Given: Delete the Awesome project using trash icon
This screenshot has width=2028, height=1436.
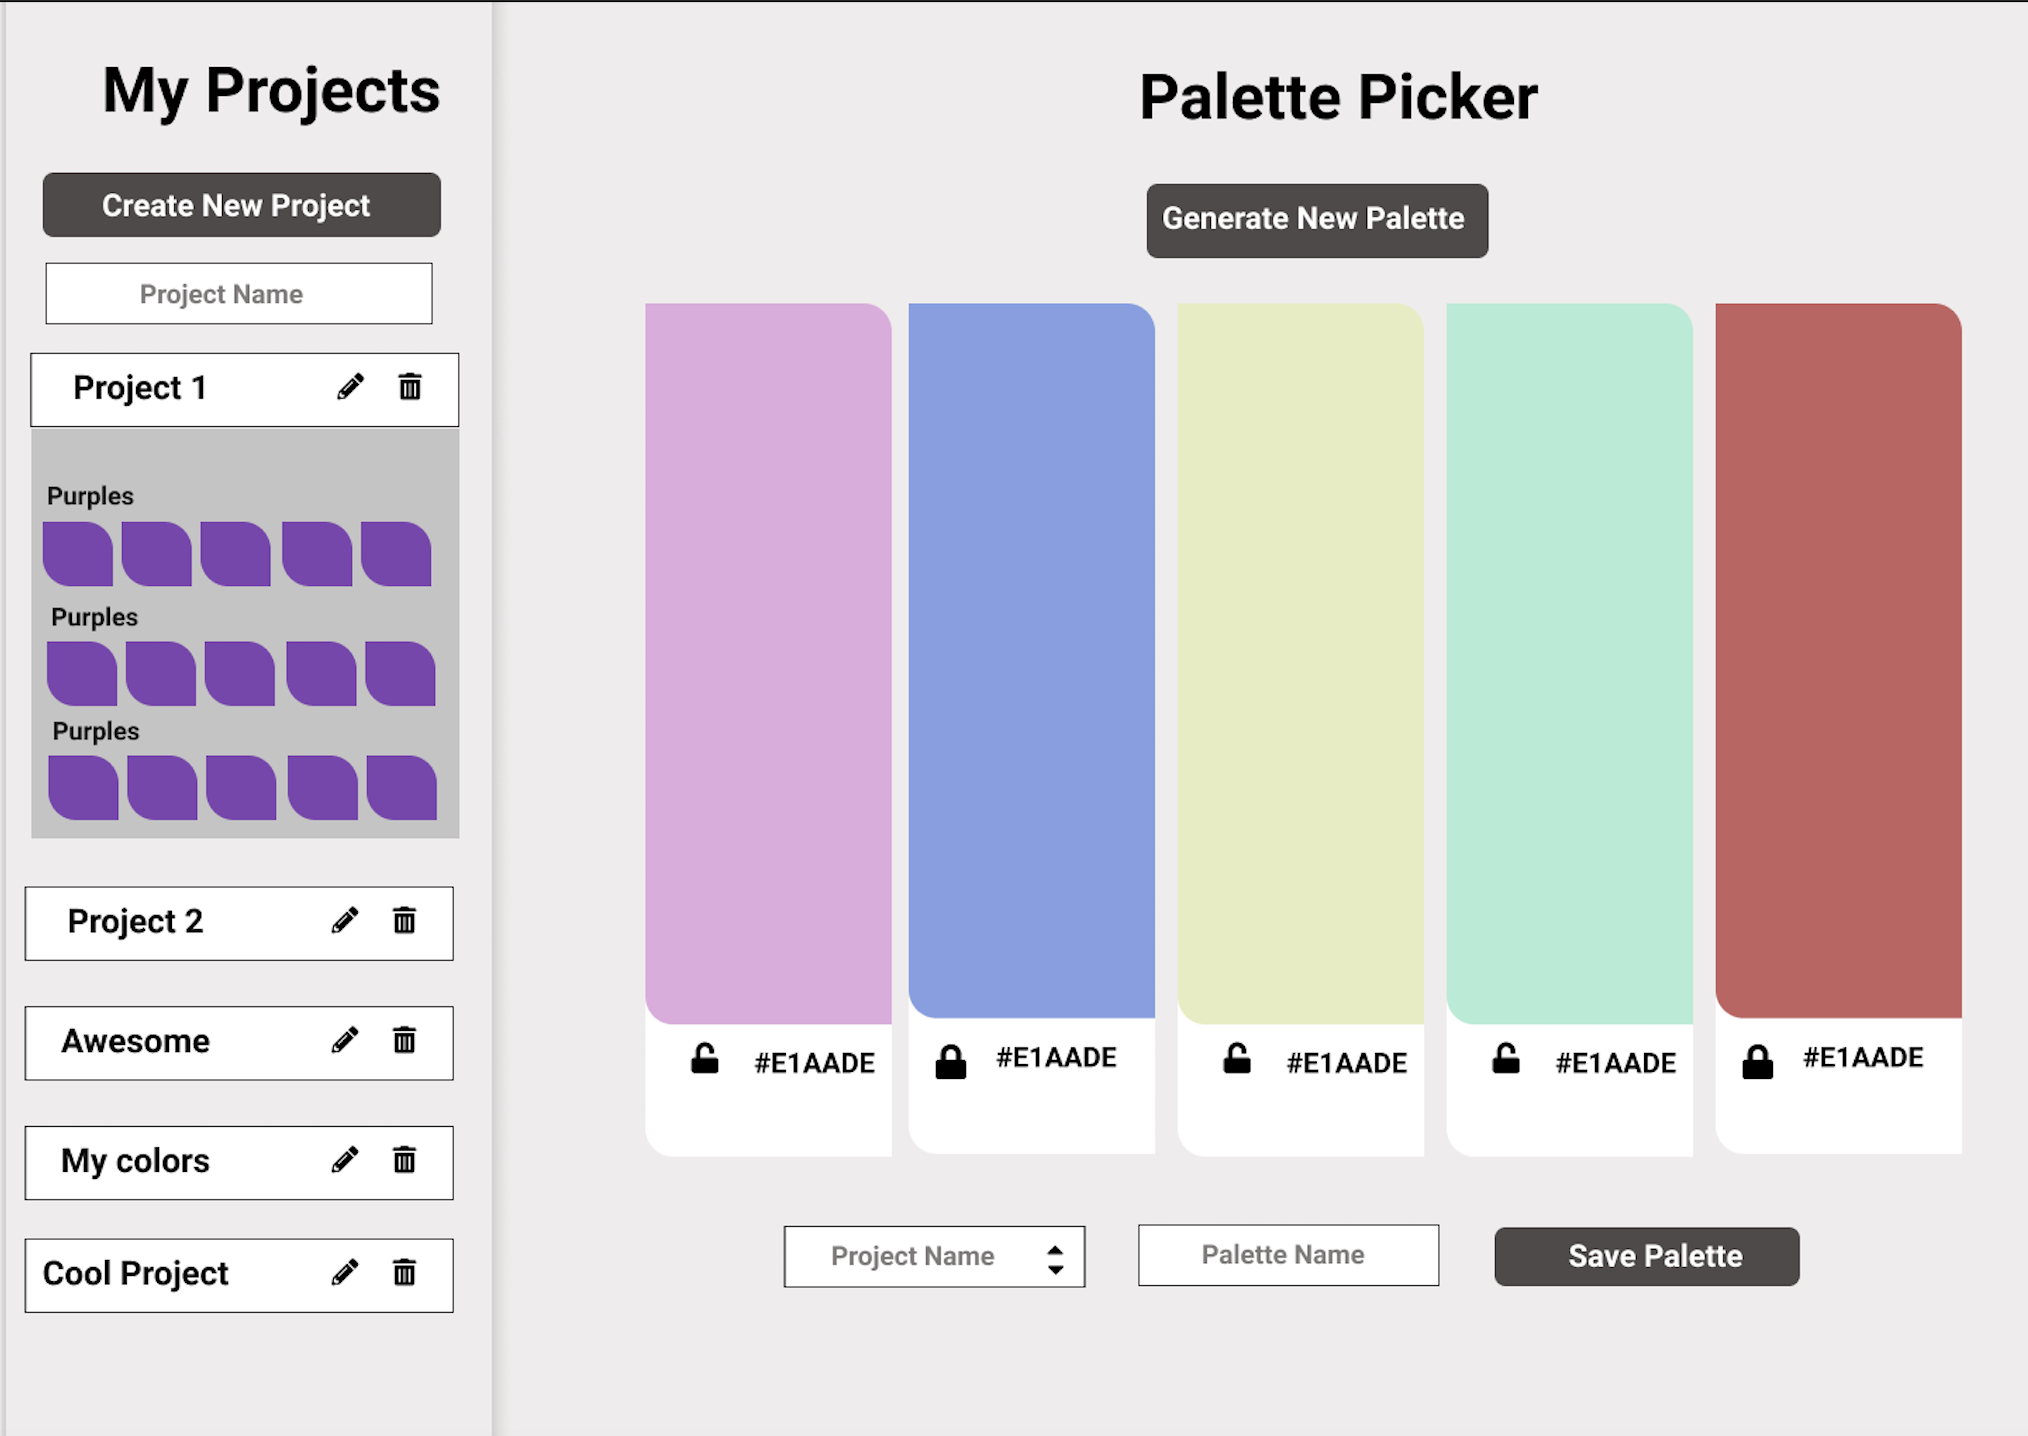Looking at the screenshot, I should [404, 1041].
